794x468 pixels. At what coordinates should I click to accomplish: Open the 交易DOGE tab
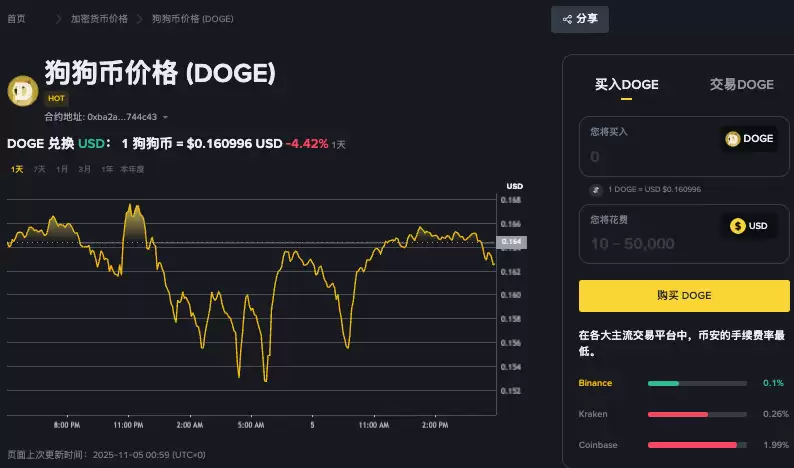[741, 85]
